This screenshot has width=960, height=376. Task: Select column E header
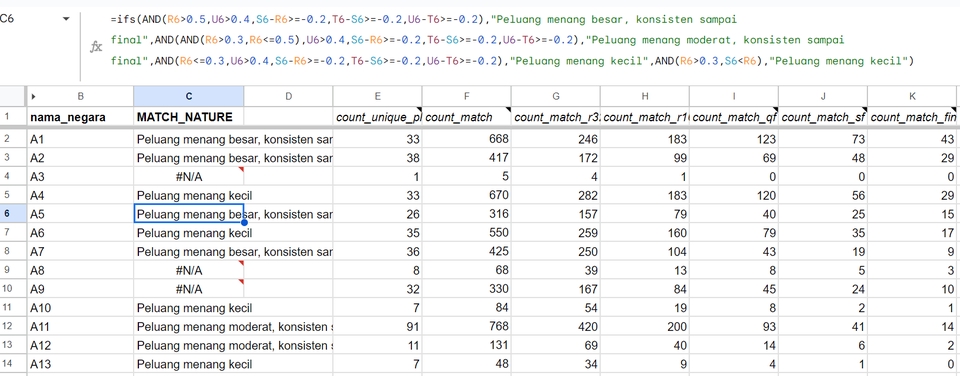tap(377, 96)
